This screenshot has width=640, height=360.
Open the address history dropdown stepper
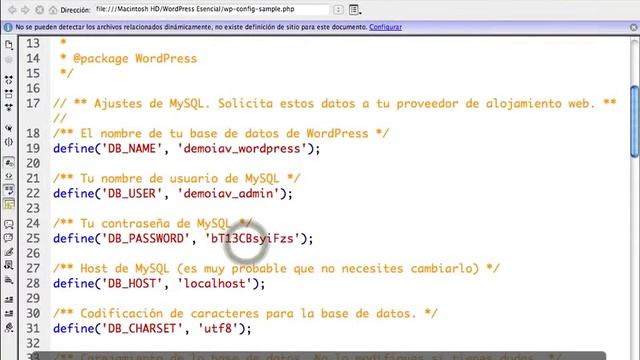click(338, 9)
